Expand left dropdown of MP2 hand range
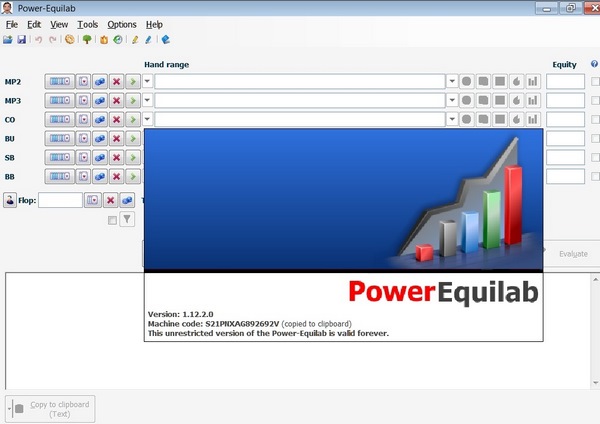The height and width of the screenshot is (424, 600). tap(147, 81)
